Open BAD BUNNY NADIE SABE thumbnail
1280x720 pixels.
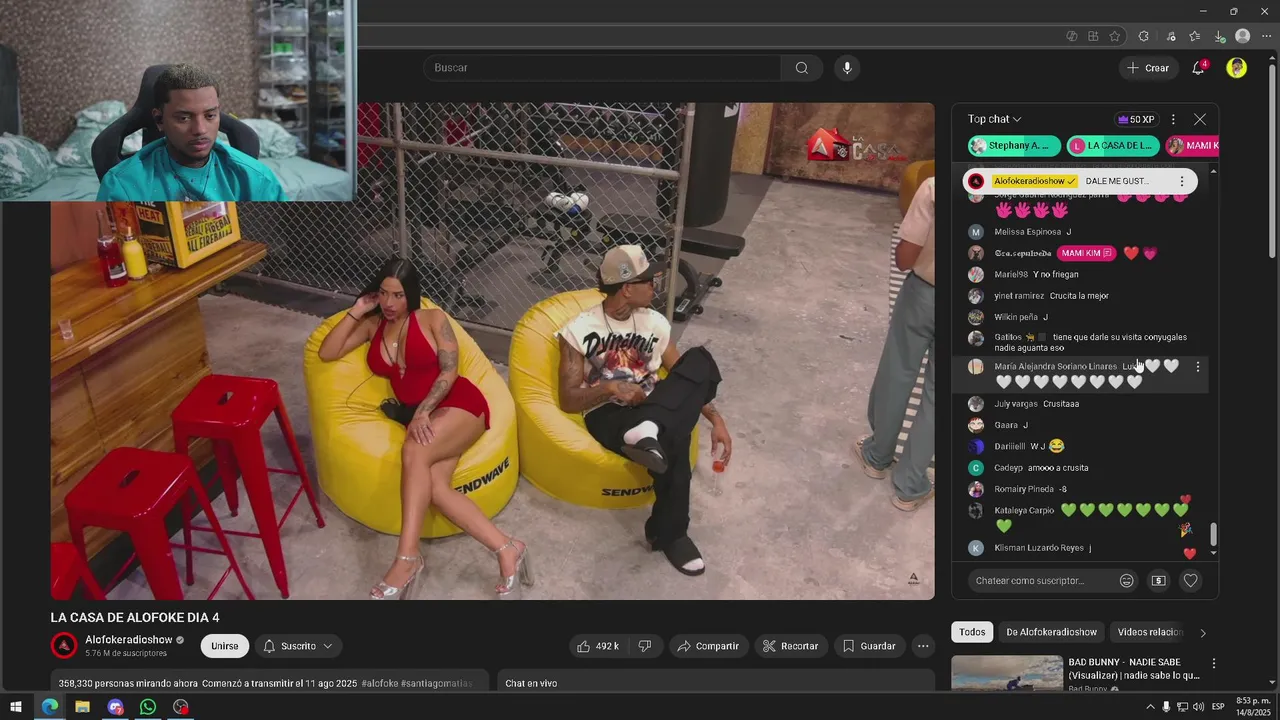pos(1007,673)
